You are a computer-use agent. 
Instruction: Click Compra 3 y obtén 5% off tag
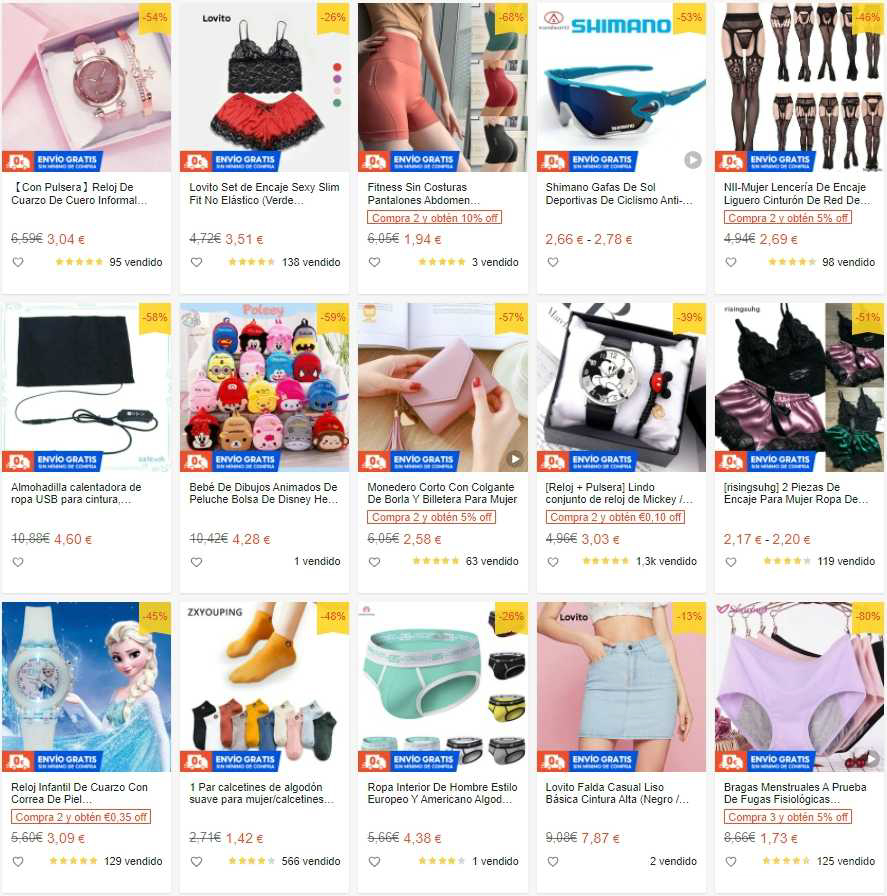[x=788, y=817]
